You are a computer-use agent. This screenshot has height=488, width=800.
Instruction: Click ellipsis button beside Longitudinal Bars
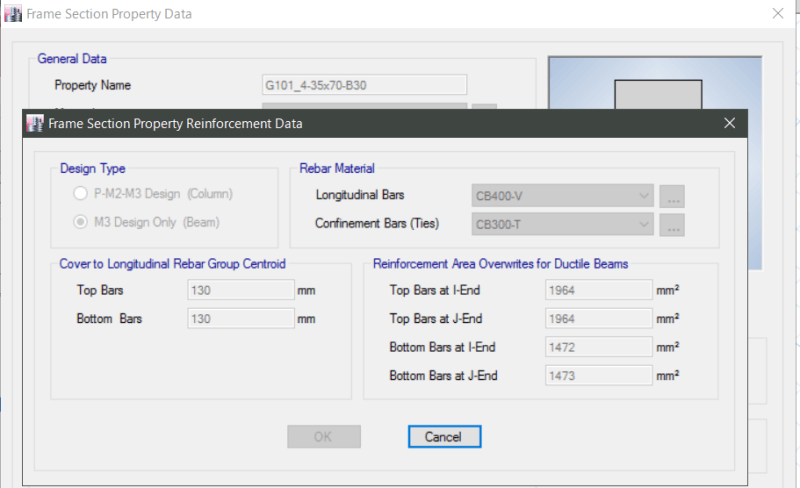tap(672, 196)
